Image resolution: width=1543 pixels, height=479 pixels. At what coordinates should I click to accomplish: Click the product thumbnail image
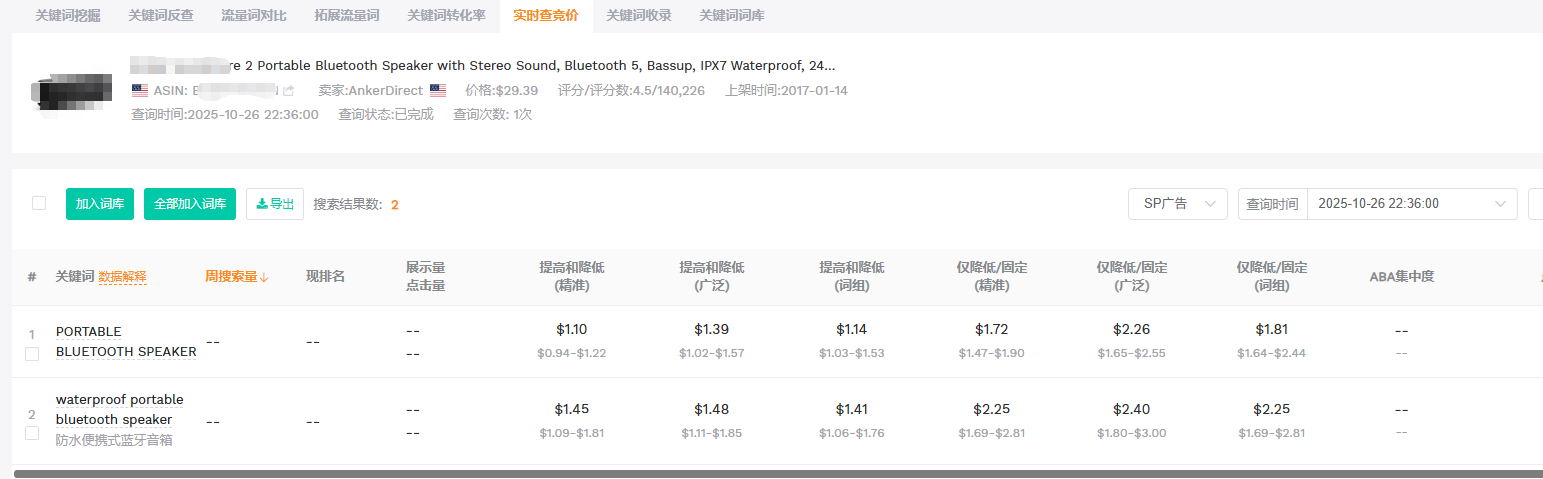tap(72, 92)
